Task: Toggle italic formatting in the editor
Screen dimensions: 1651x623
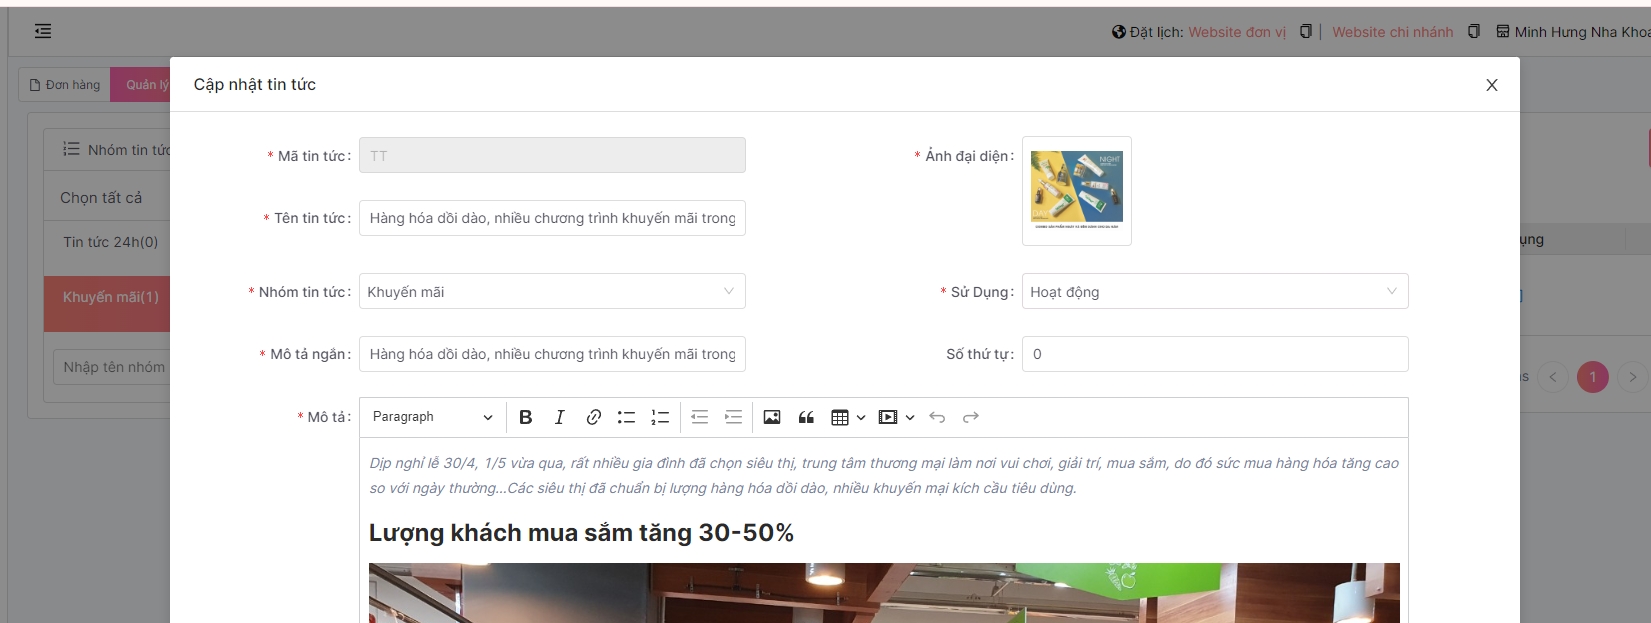Action: pos(559,417)
